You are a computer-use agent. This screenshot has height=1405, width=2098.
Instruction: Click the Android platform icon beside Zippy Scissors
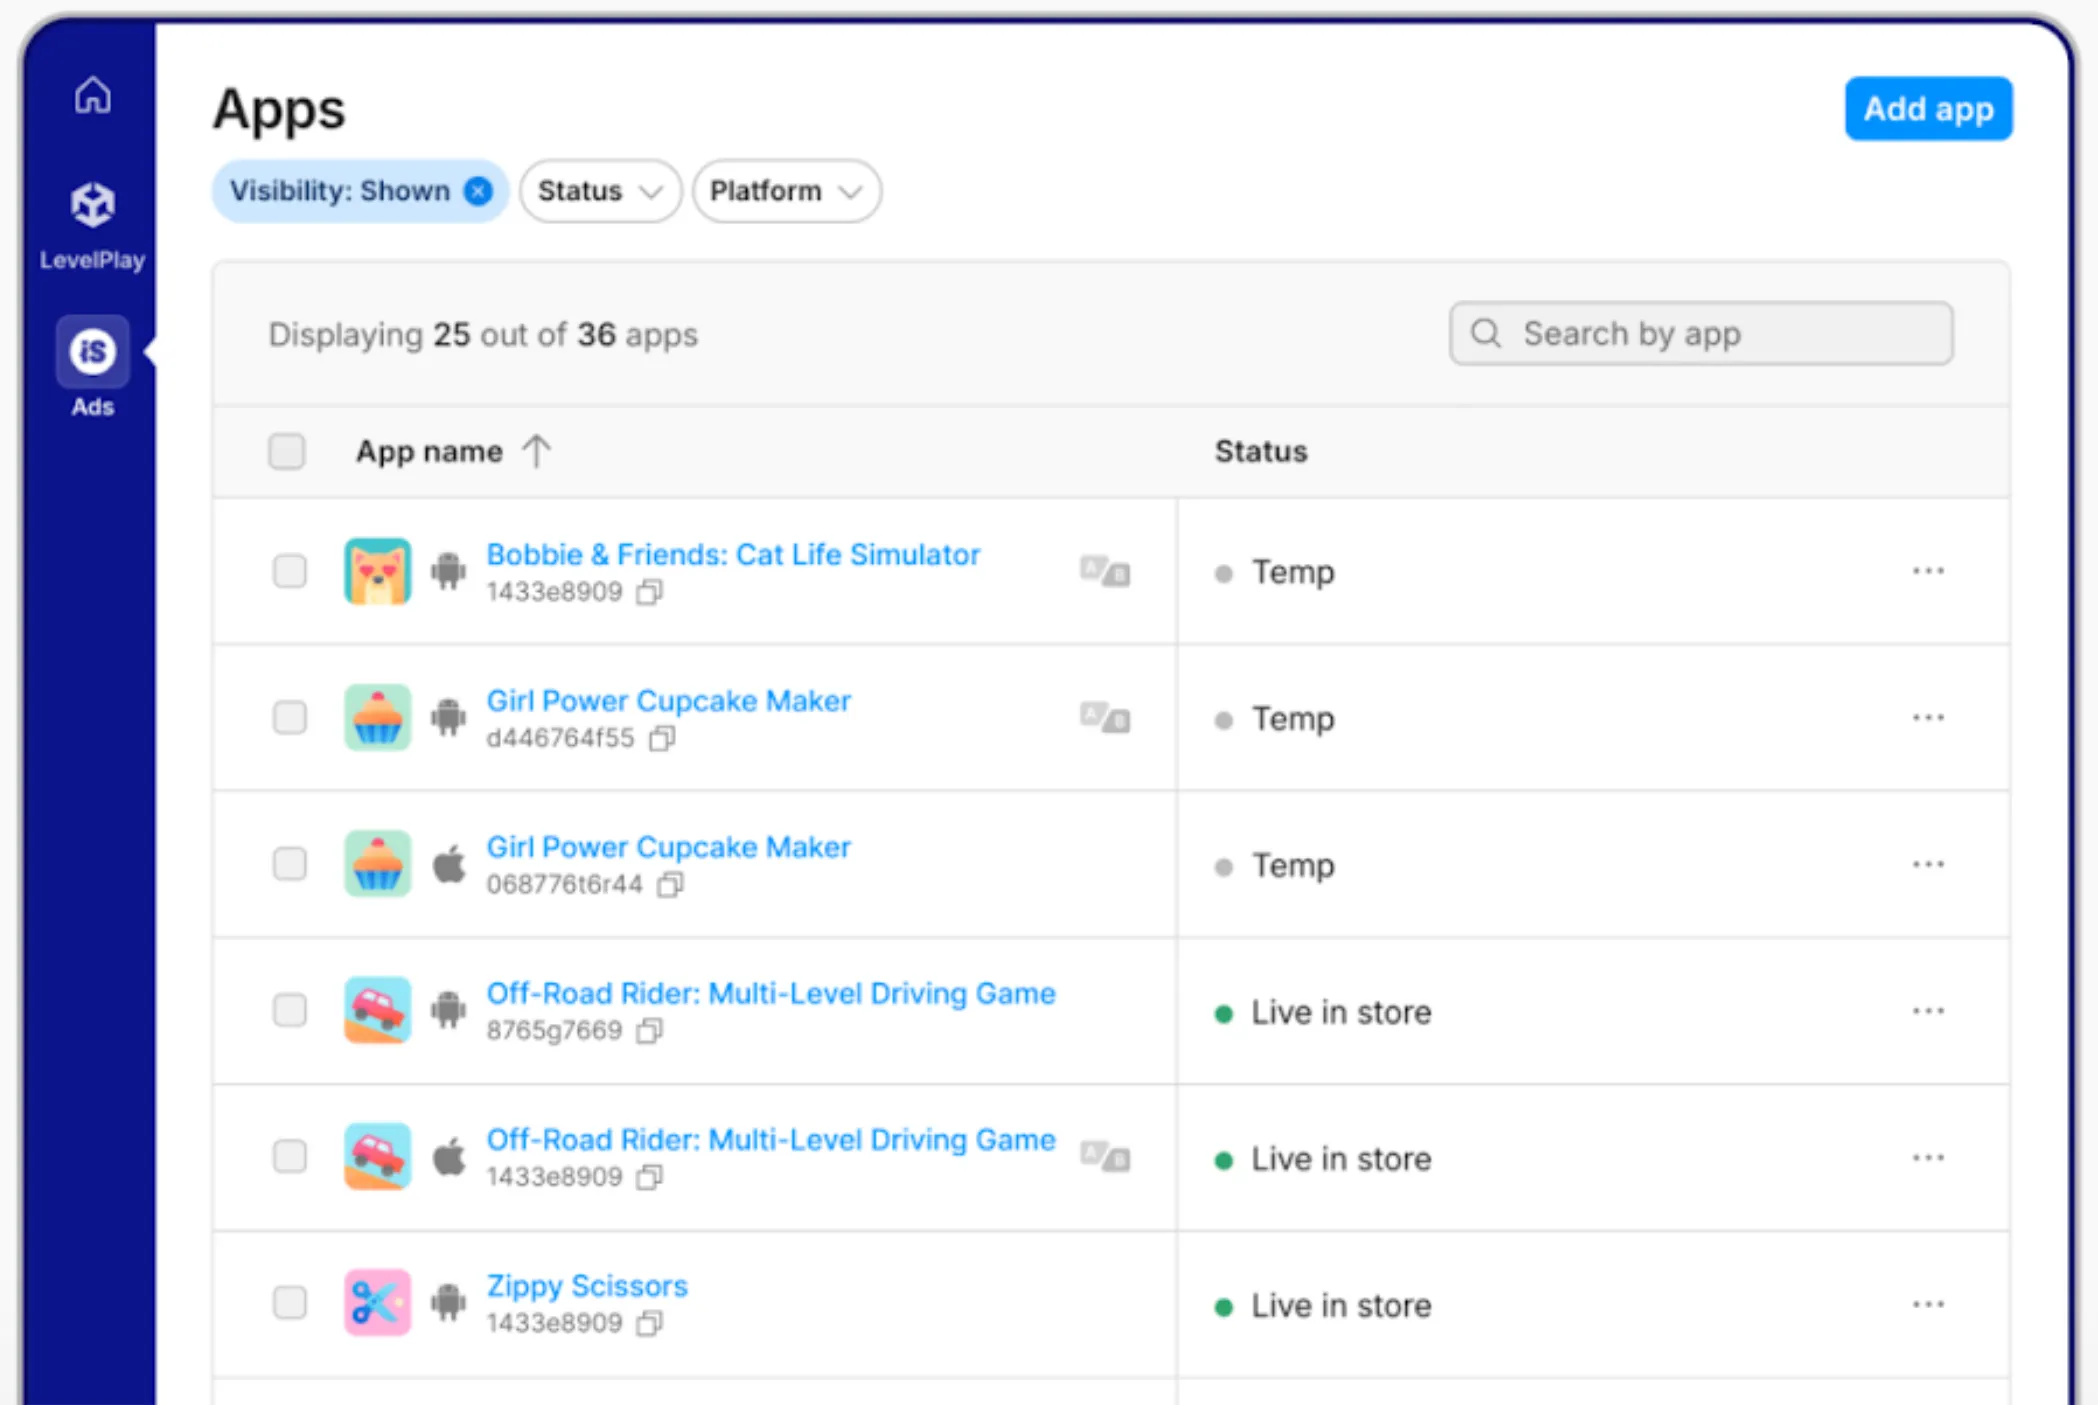tap(448, 1303)
